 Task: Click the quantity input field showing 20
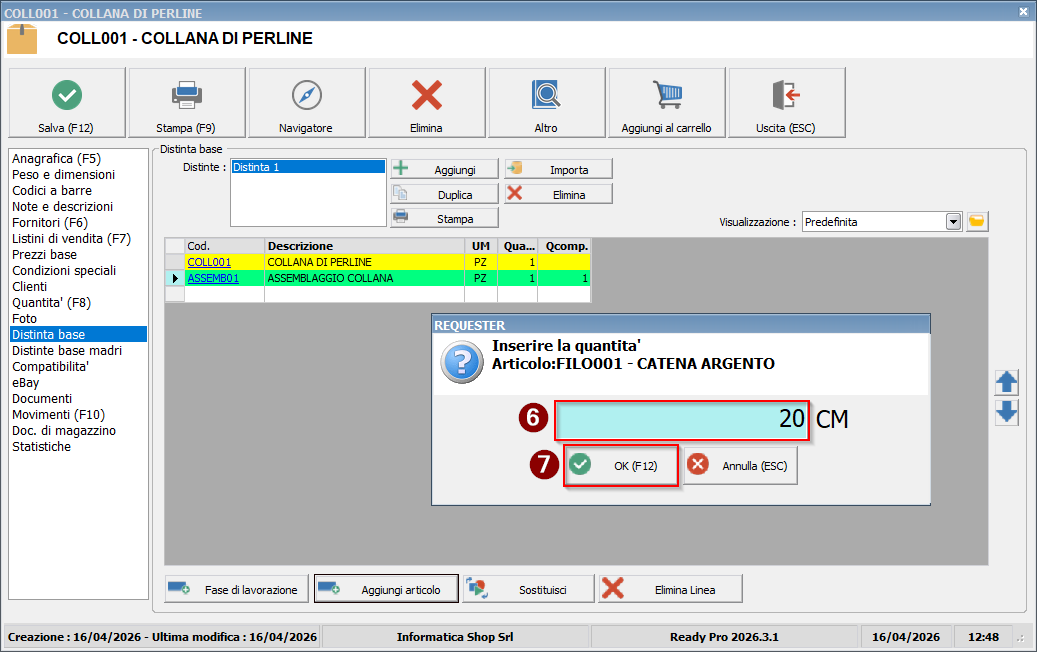coord(681,420)
